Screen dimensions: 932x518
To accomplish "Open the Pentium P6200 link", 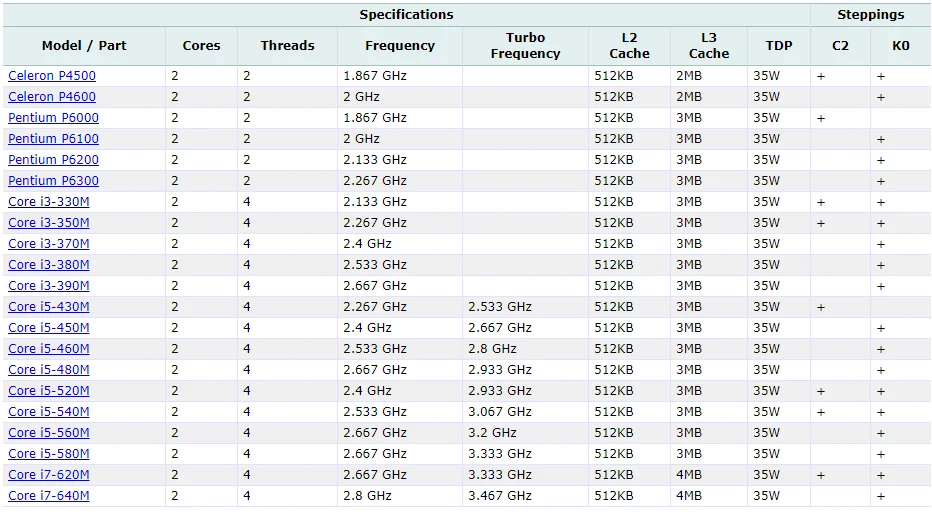I will (x=53, y=160).
